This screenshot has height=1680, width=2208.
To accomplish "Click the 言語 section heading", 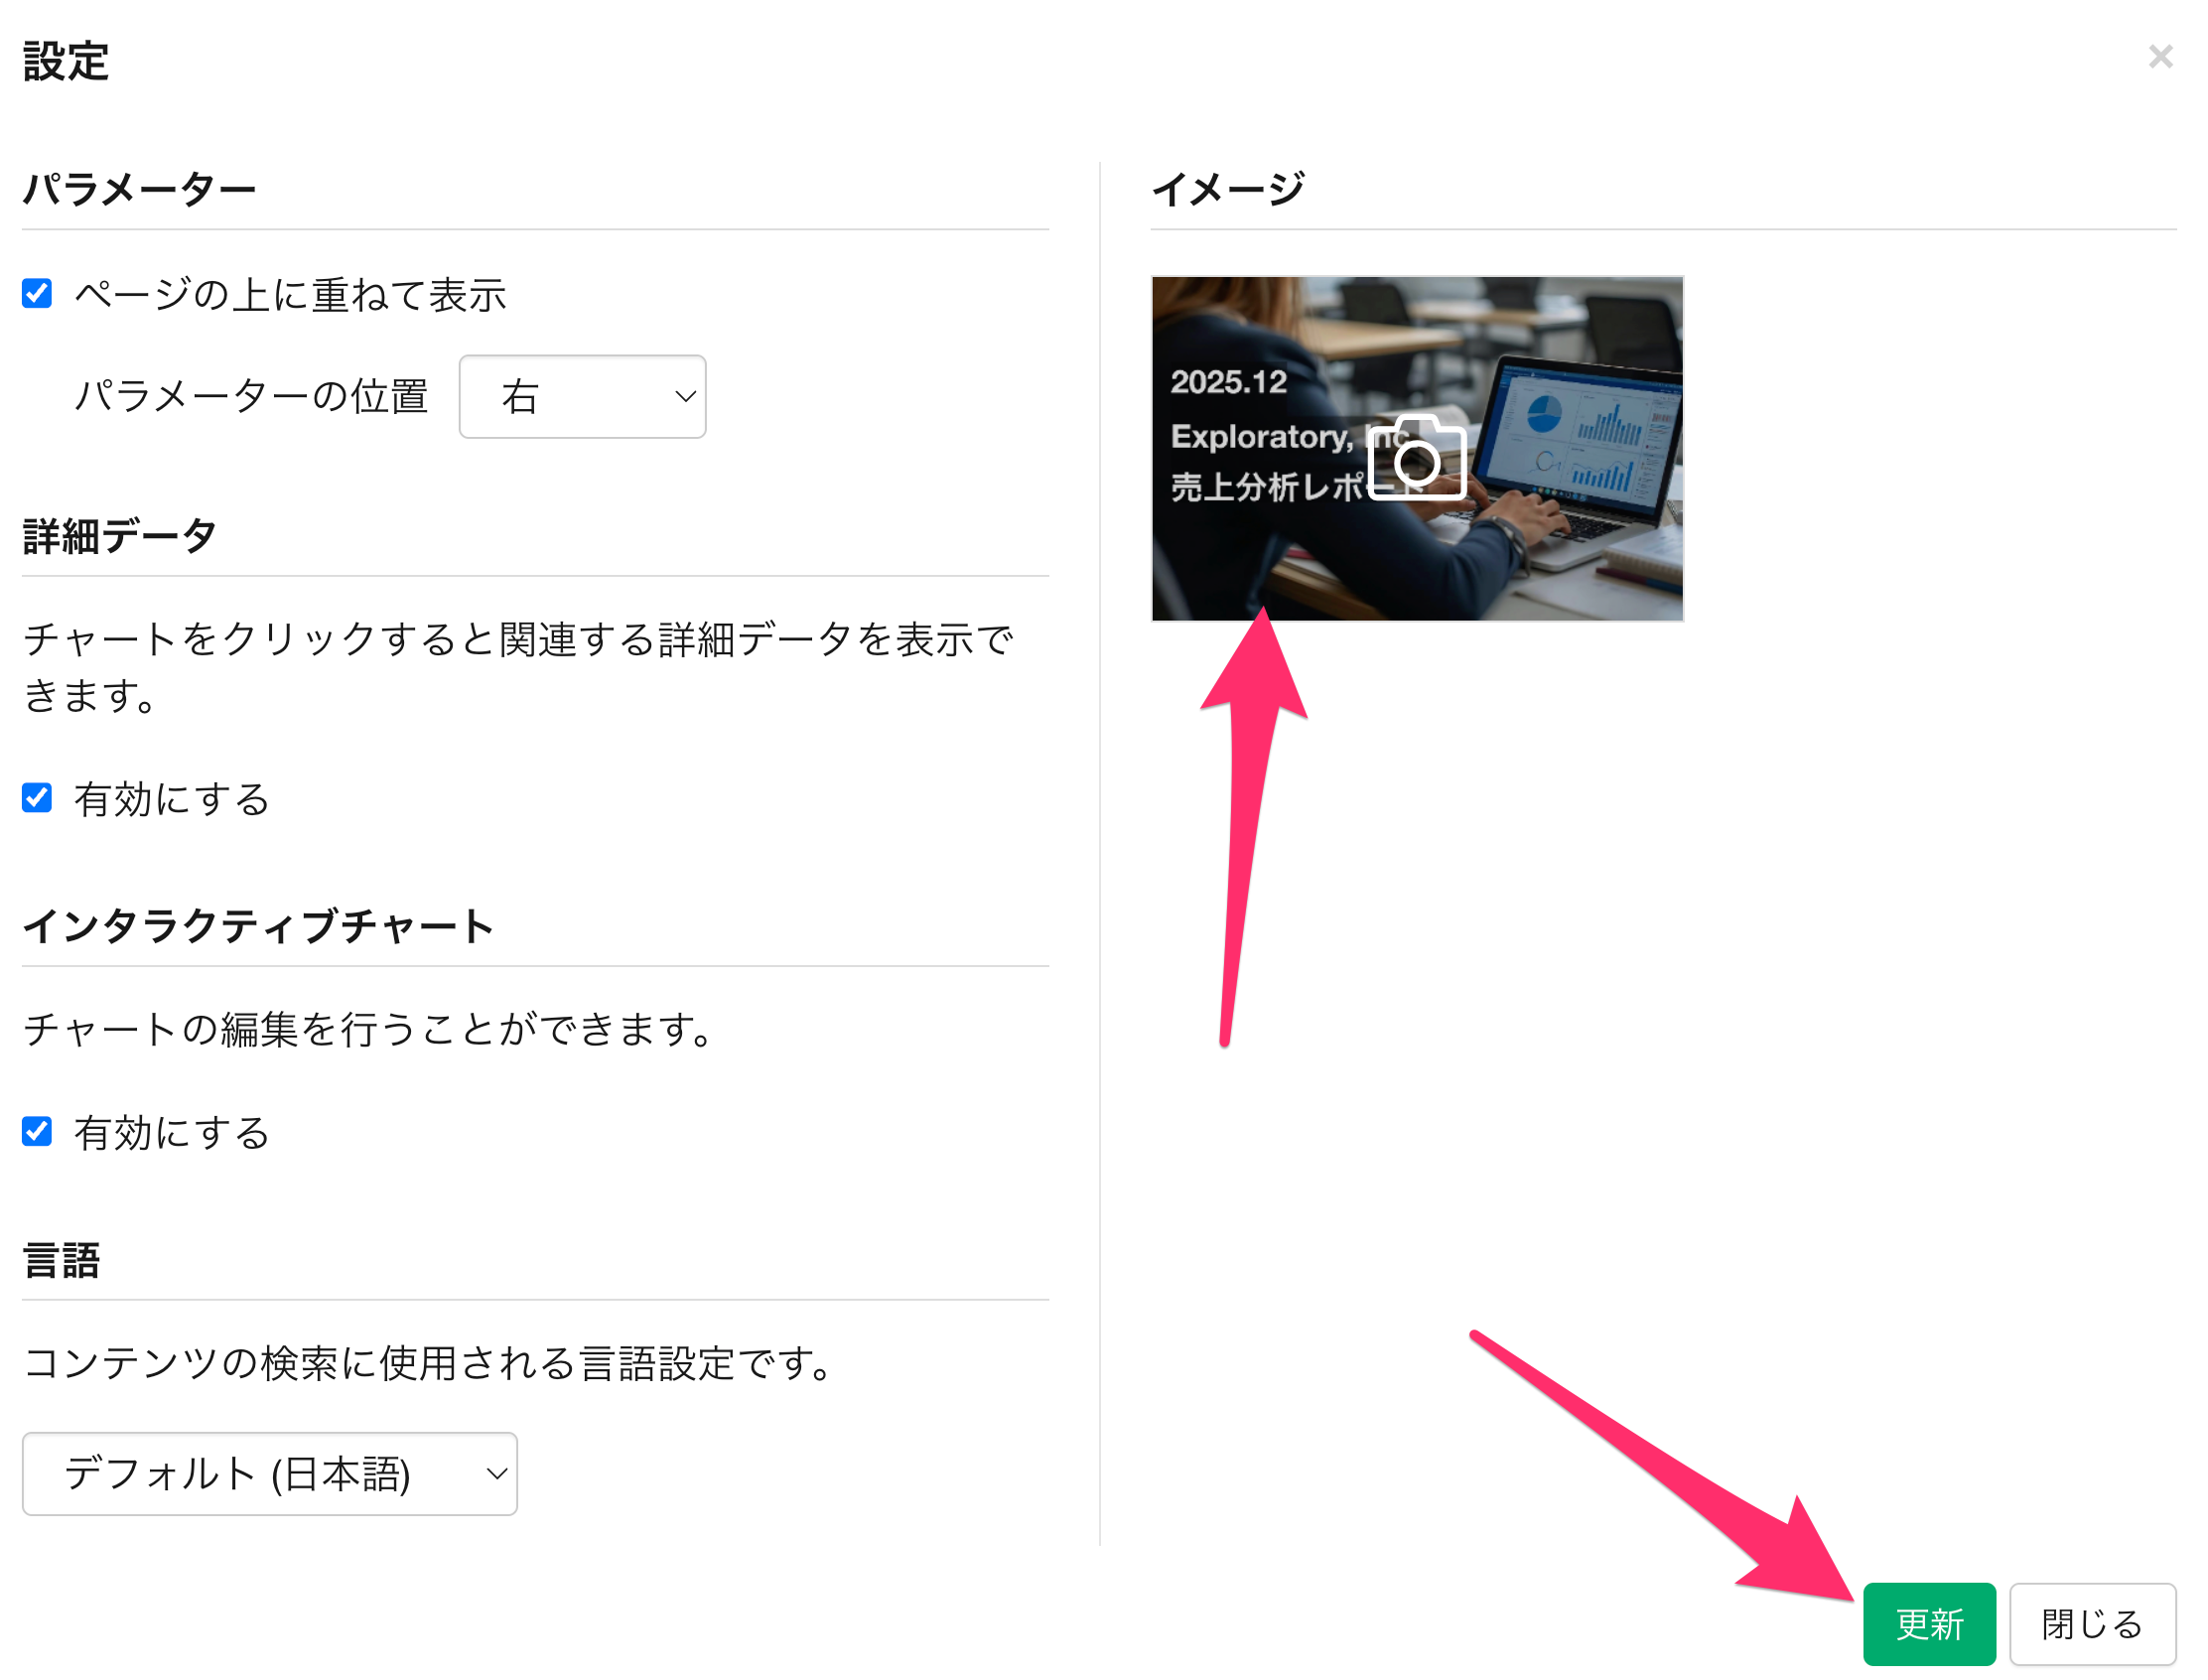I will coord(61,1260).
